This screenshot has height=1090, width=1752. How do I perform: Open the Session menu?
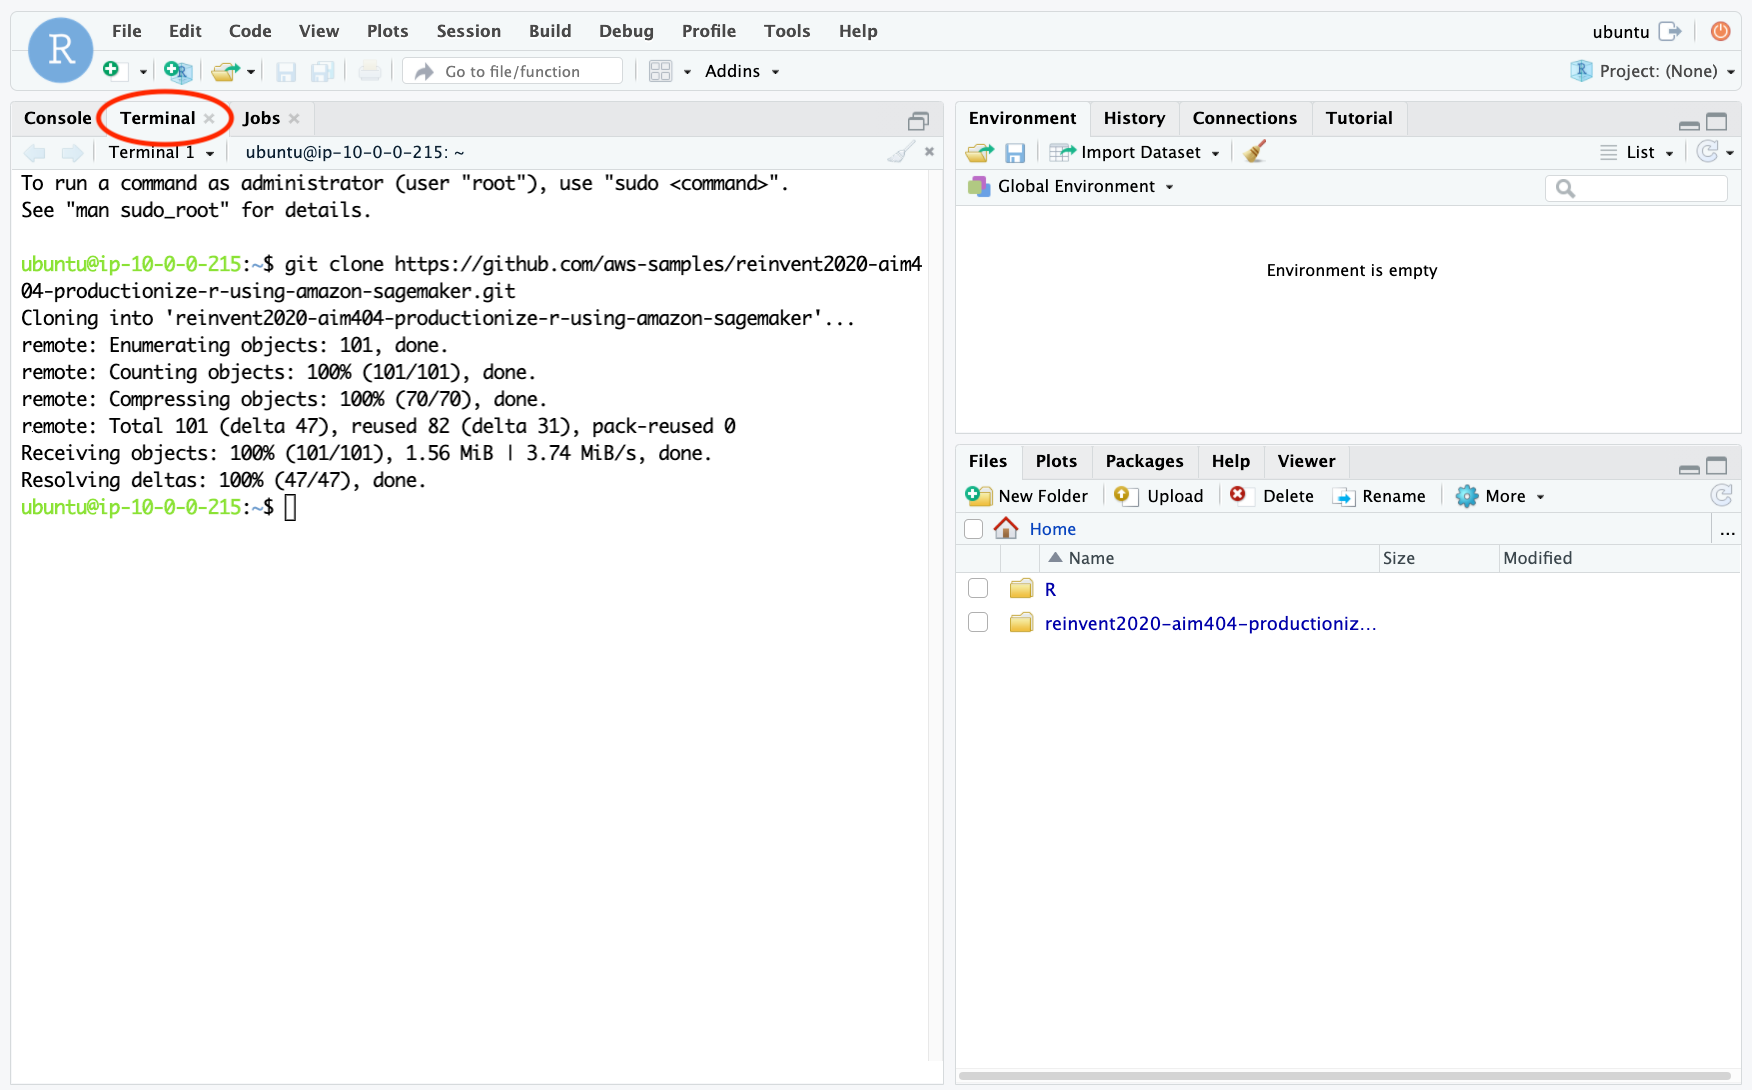click(x=469, y=31)
